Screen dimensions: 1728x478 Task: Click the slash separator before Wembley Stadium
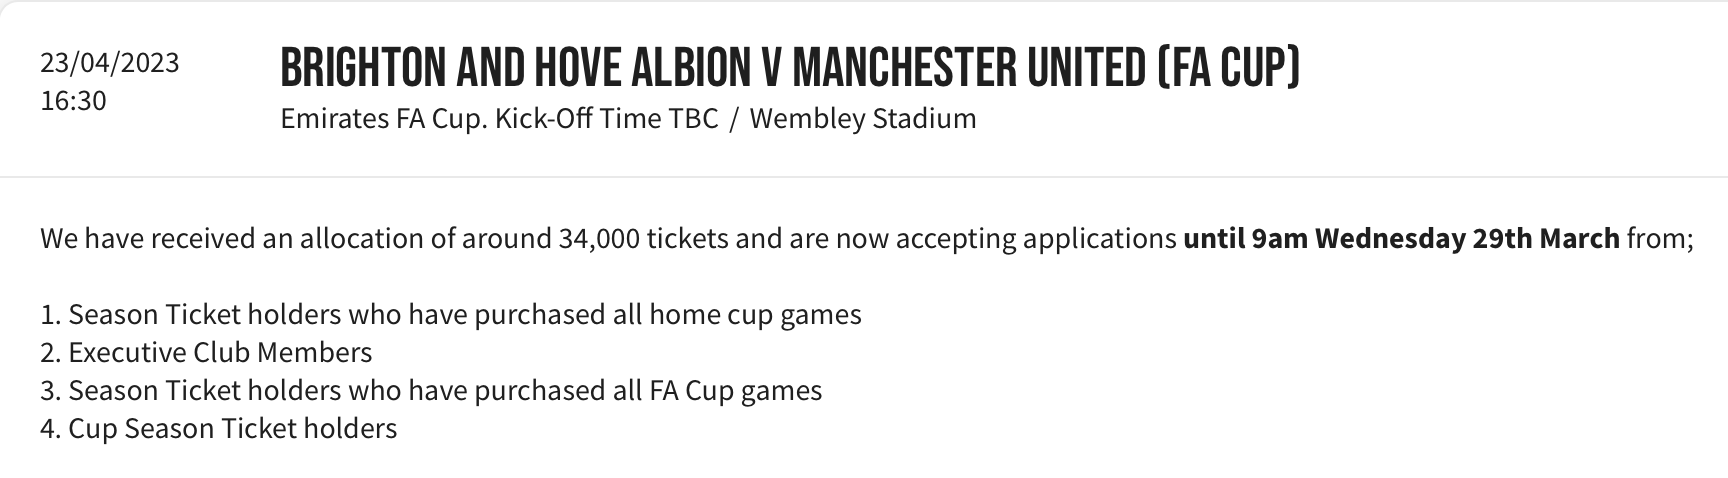pos(734,119)
